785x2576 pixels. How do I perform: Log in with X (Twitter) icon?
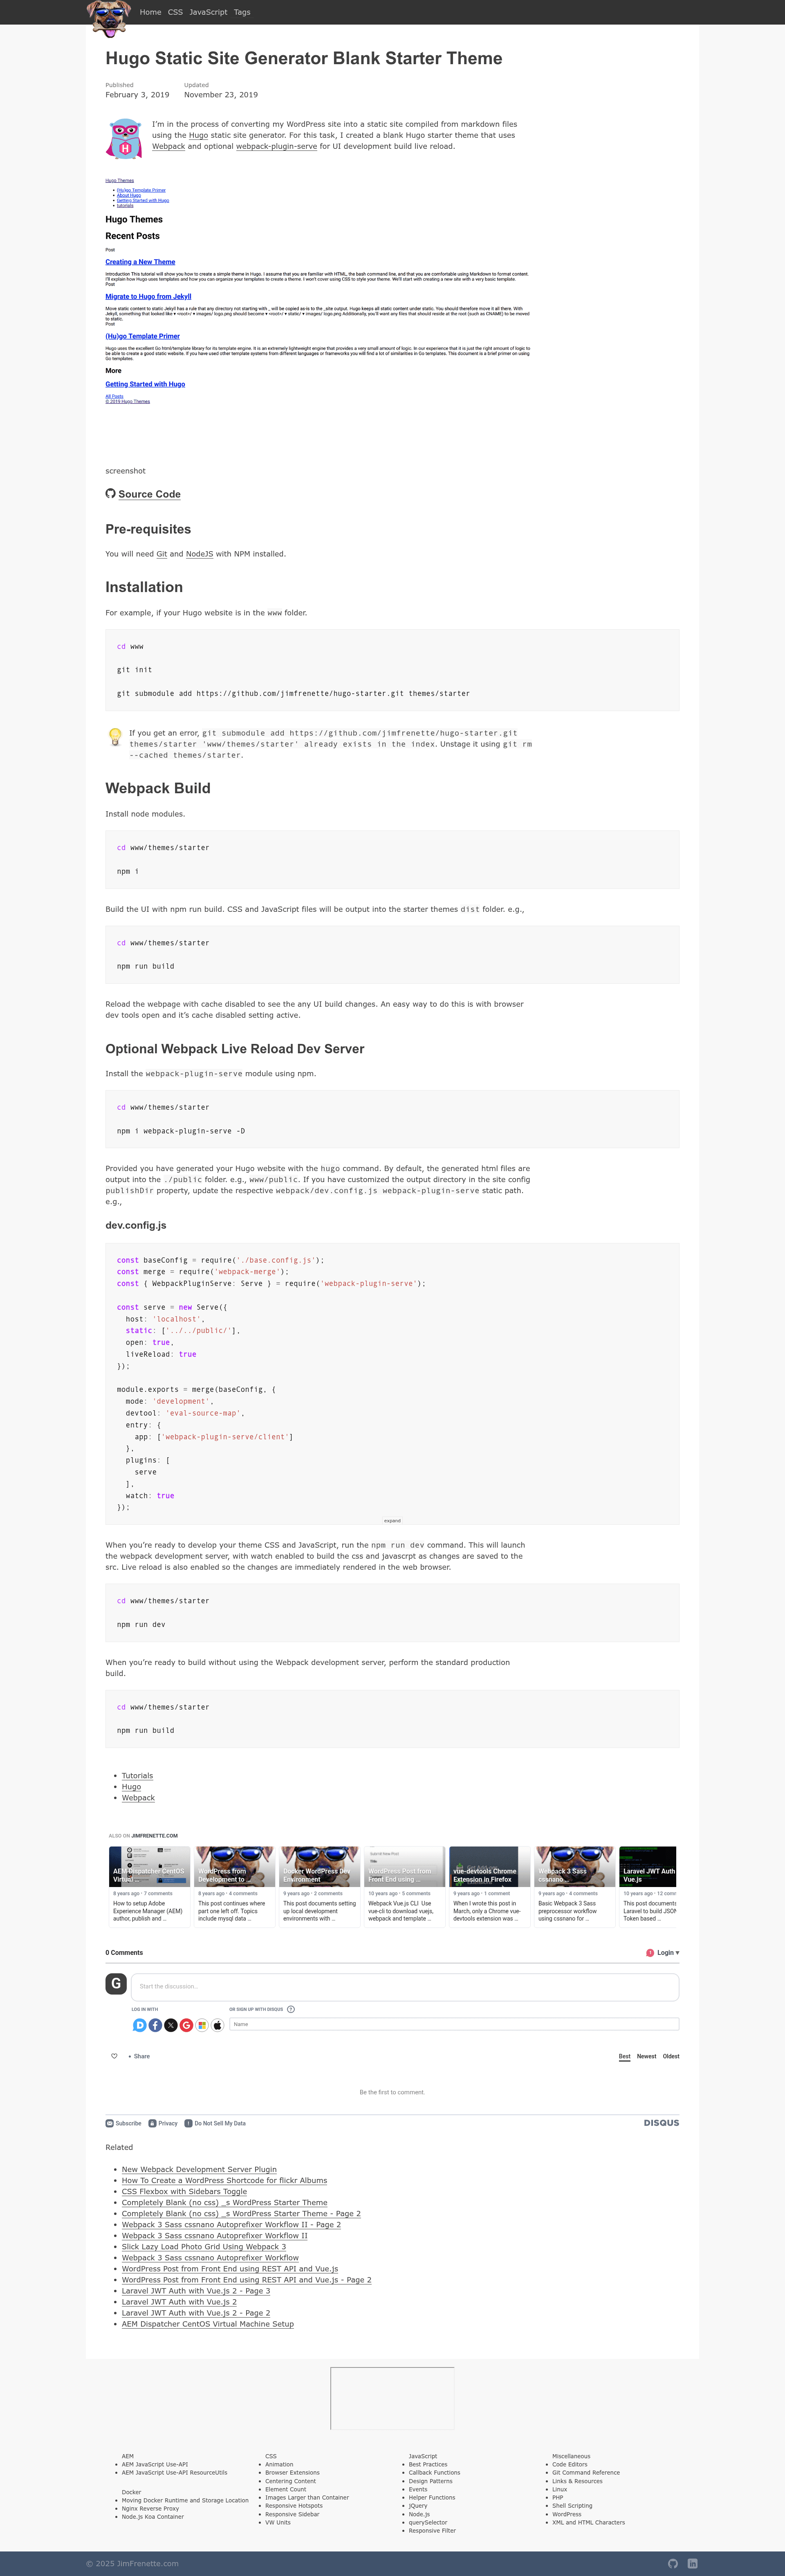[x=171, y=2025]
